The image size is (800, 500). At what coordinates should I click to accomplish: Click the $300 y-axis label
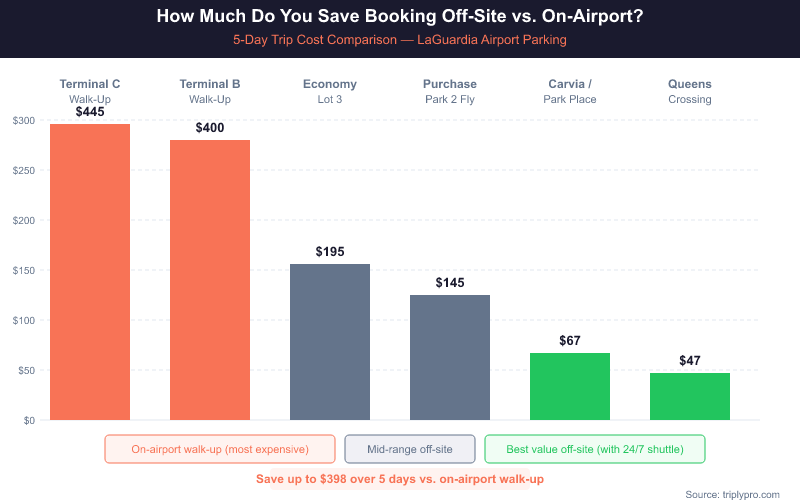[x=23, y=120]
